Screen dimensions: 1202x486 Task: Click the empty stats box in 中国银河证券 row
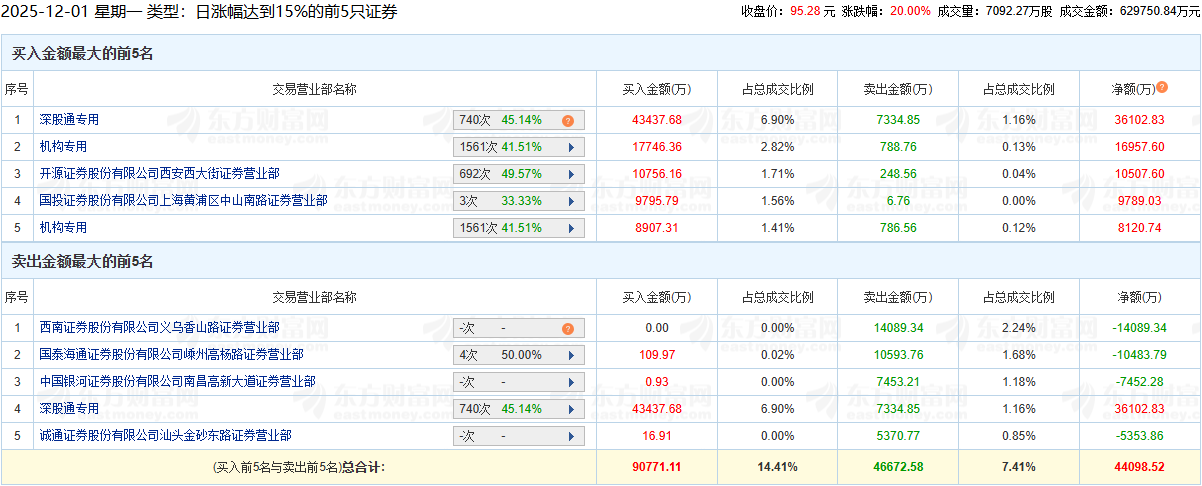click(x=518, y=382)
